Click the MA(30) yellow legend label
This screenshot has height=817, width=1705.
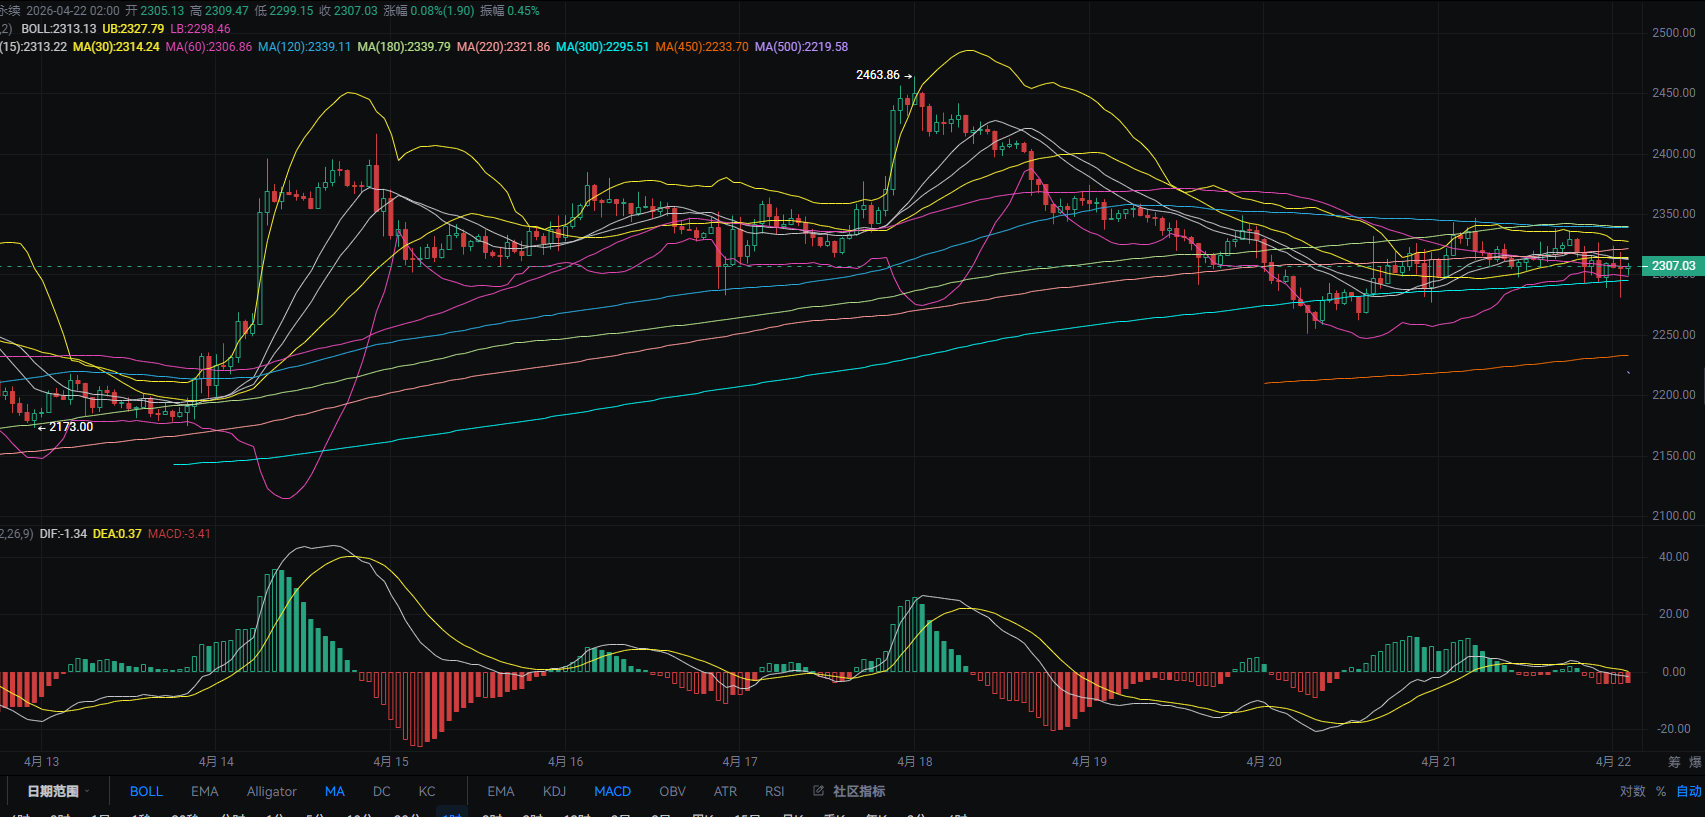[116, 47]
